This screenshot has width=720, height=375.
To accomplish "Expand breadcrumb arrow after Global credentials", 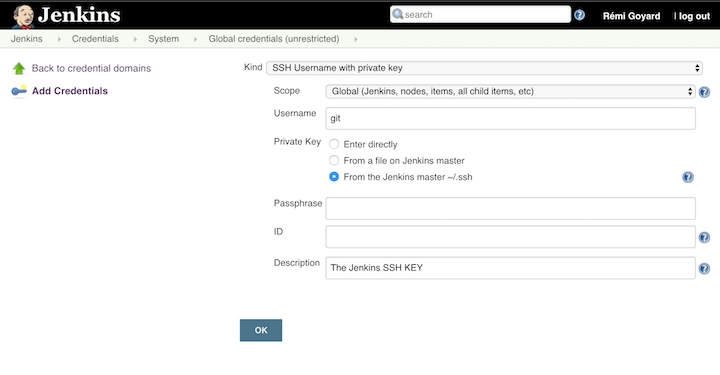I will 355,39.
